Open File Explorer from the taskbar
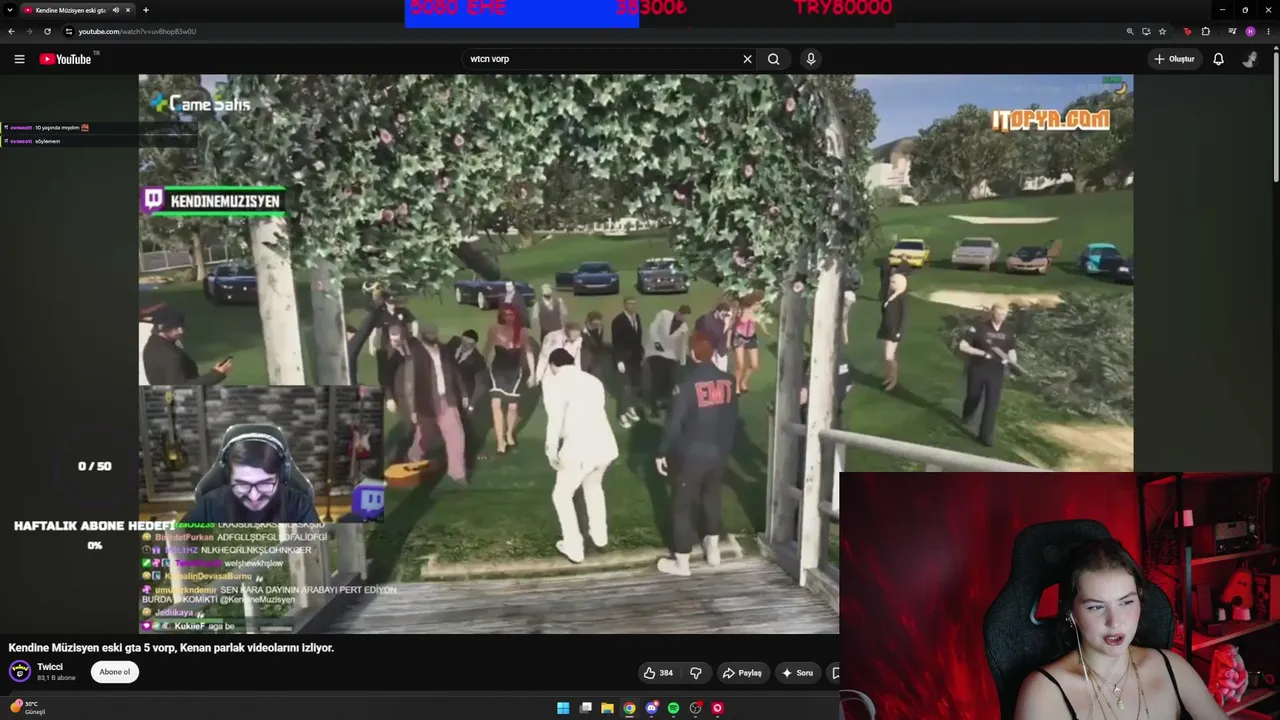 [607, 708]
